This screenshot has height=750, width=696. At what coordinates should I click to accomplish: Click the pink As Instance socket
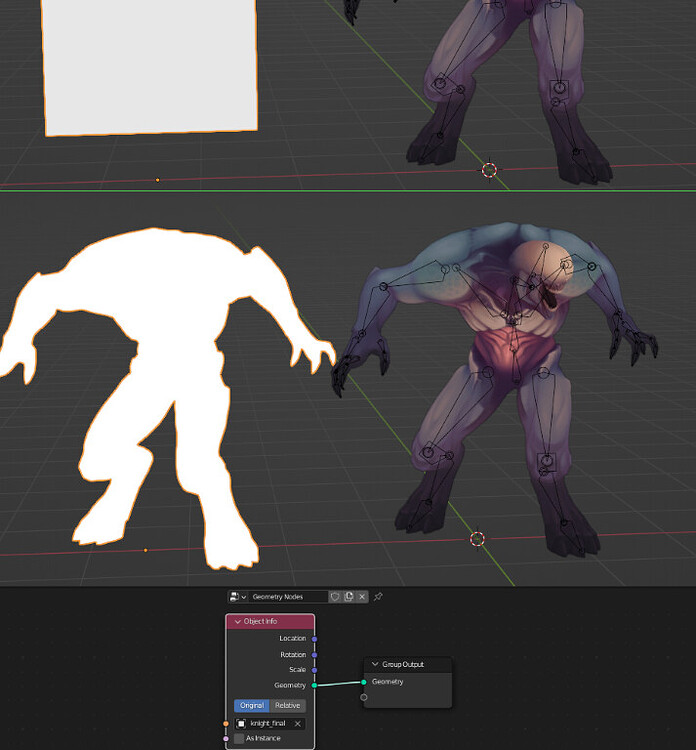click(x=226, y=739)
